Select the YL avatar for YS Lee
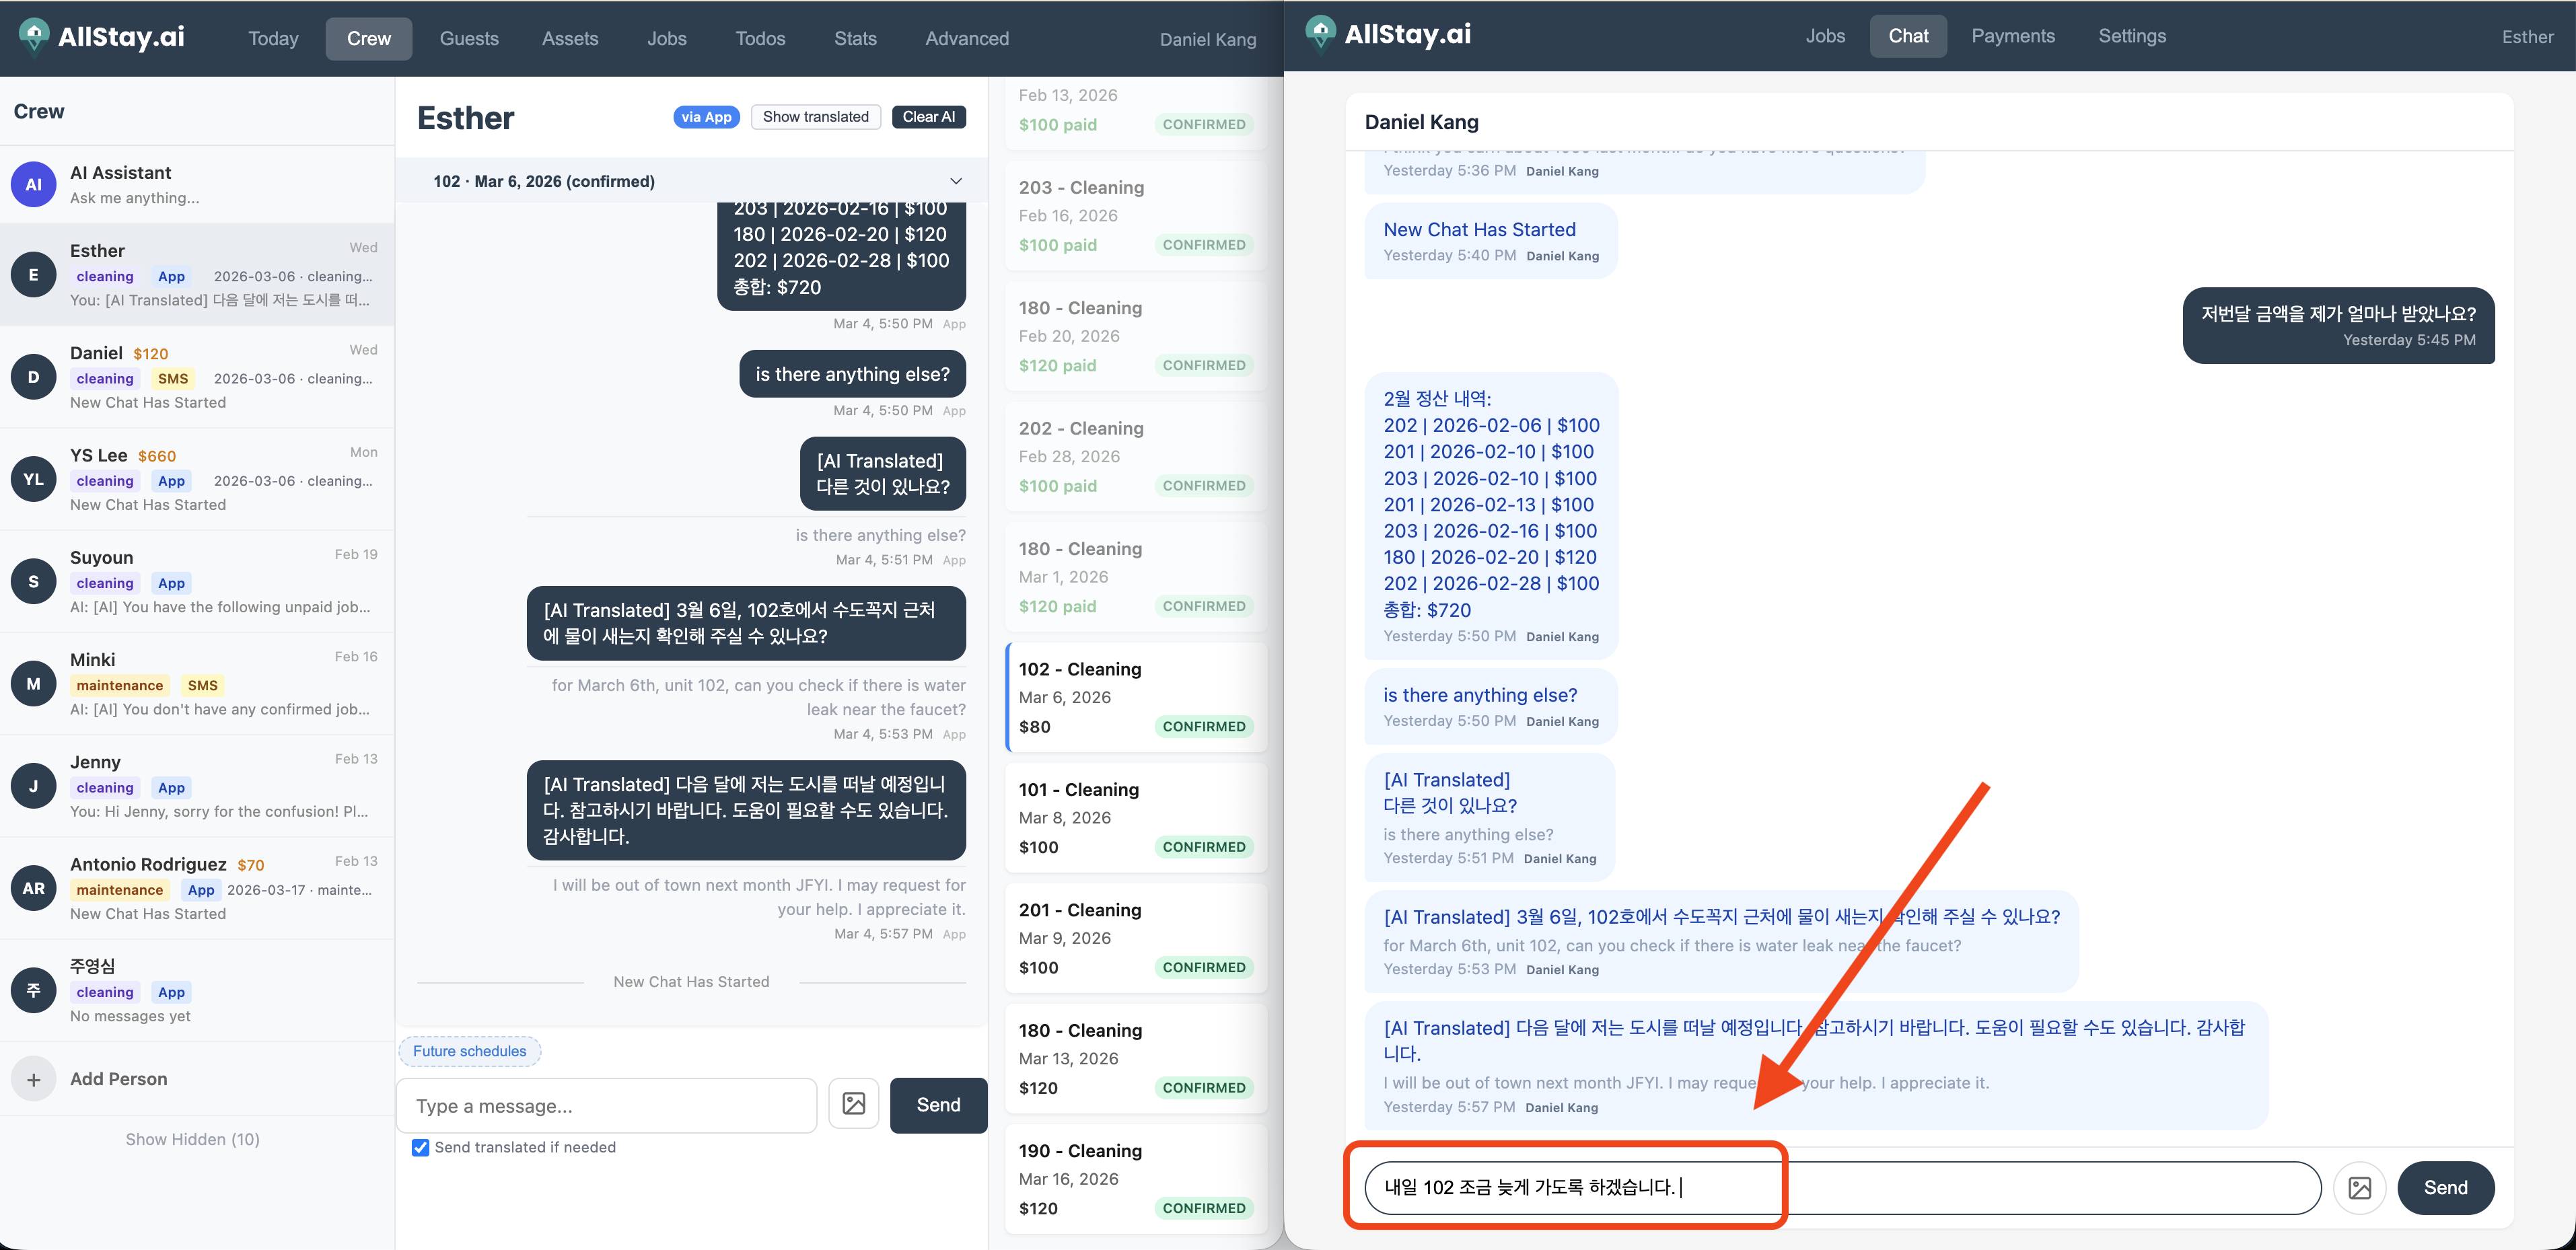 click(33, 479)
